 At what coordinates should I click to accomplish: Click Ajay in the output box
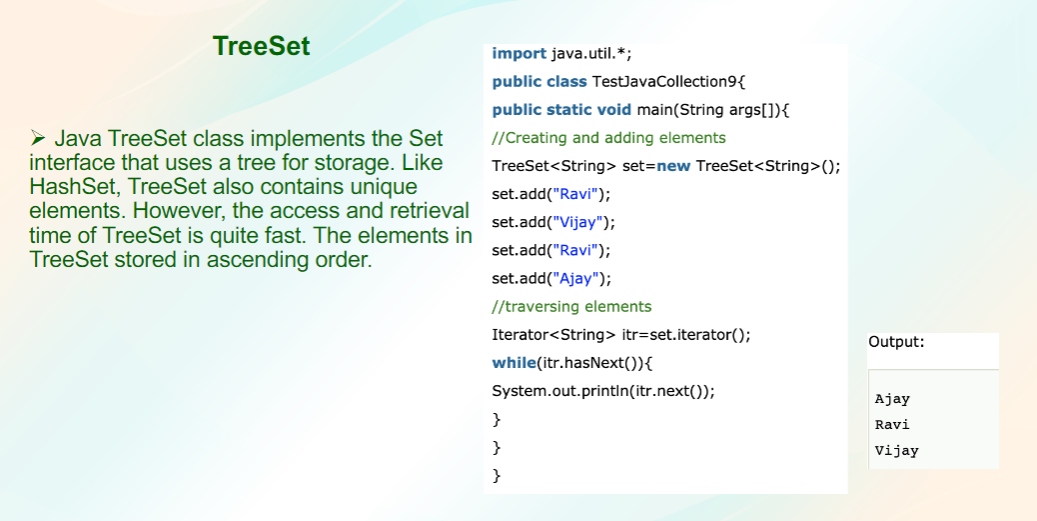point(892,399)
